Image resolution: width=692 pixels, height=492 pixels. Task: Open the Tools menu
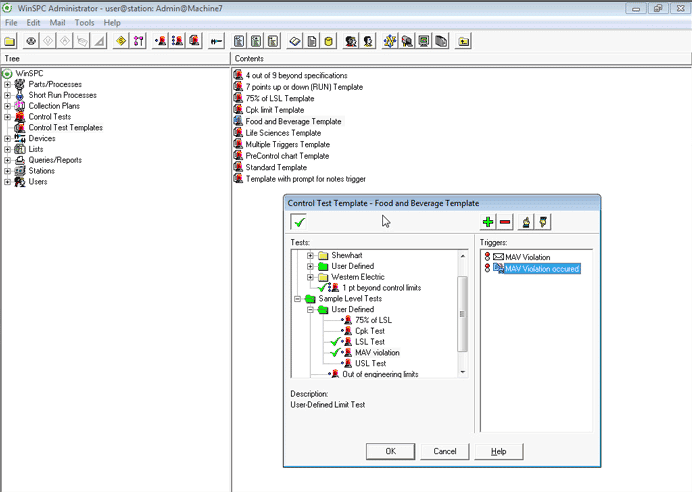click(84, 22)
